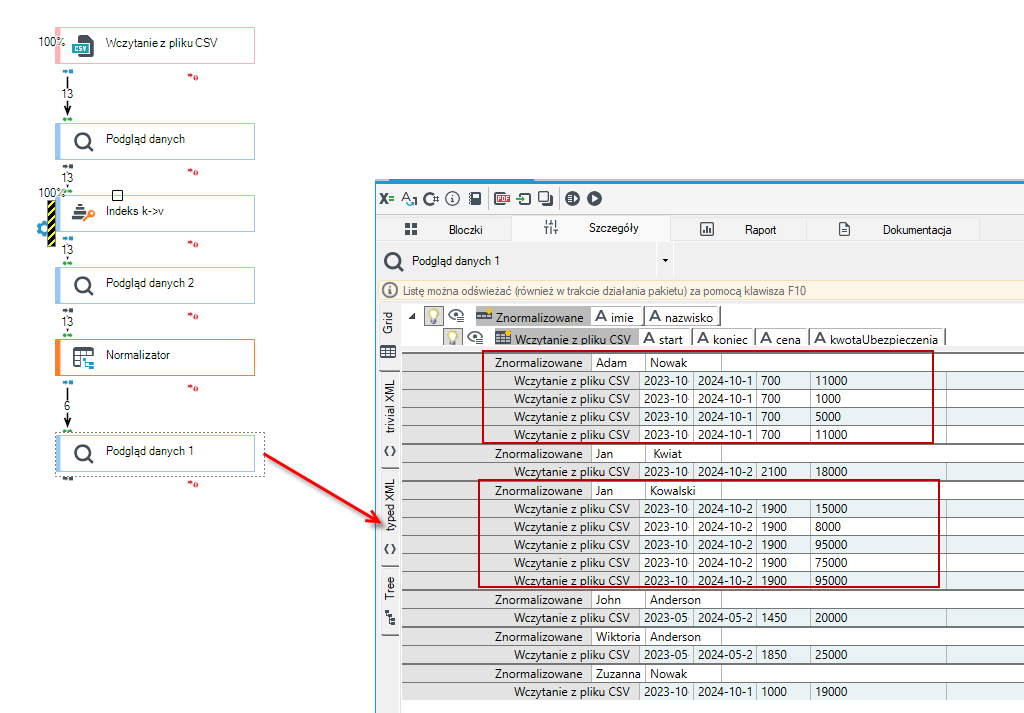Toggle the eye visibility icon on the Wczytanie z pliku CSV header row
The width and height of the screenshot is (1024, 713).
coord(475,338)
